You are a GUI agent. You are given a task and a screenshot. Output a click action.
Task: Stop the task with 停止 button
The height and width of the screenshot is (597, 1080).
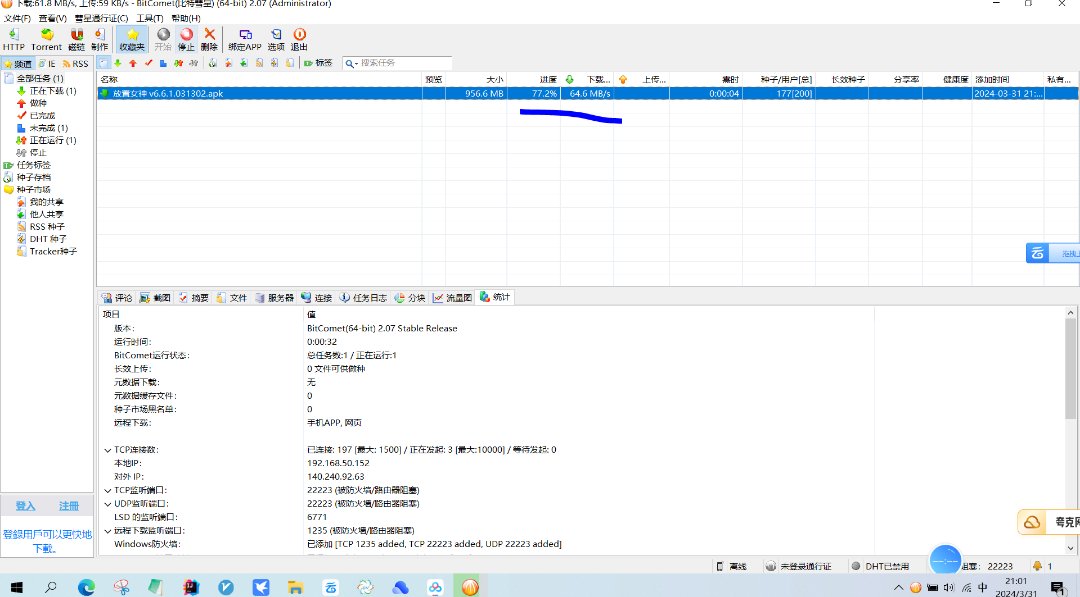pyautogui.click(x=186, y=39)
